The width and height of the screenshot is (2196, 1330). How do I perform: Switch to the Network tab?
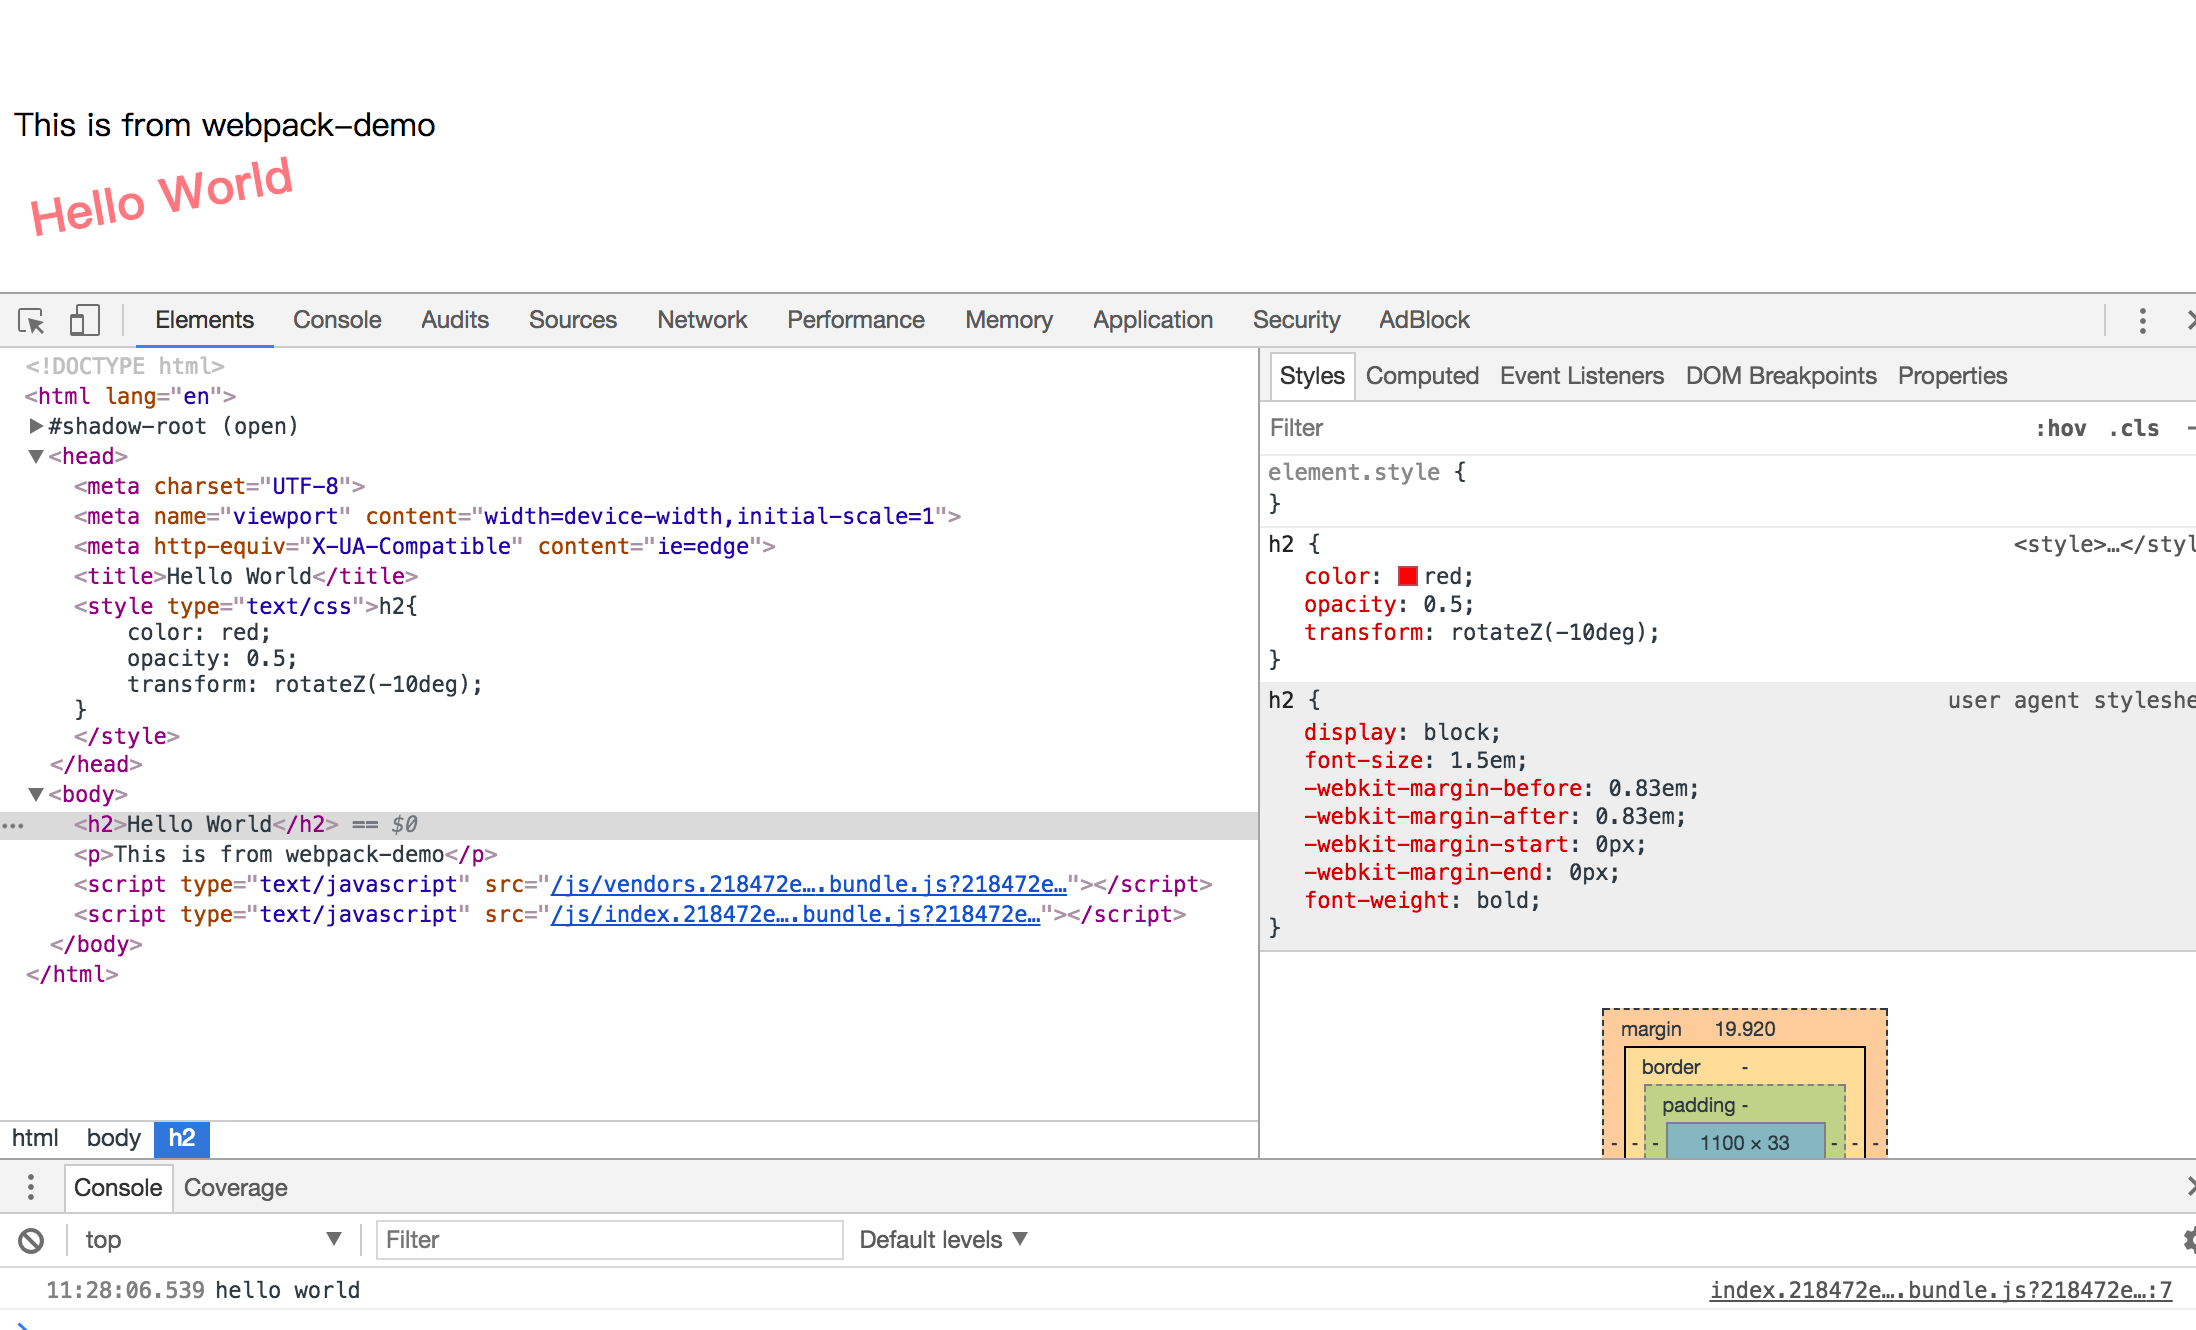coord(701,320)
